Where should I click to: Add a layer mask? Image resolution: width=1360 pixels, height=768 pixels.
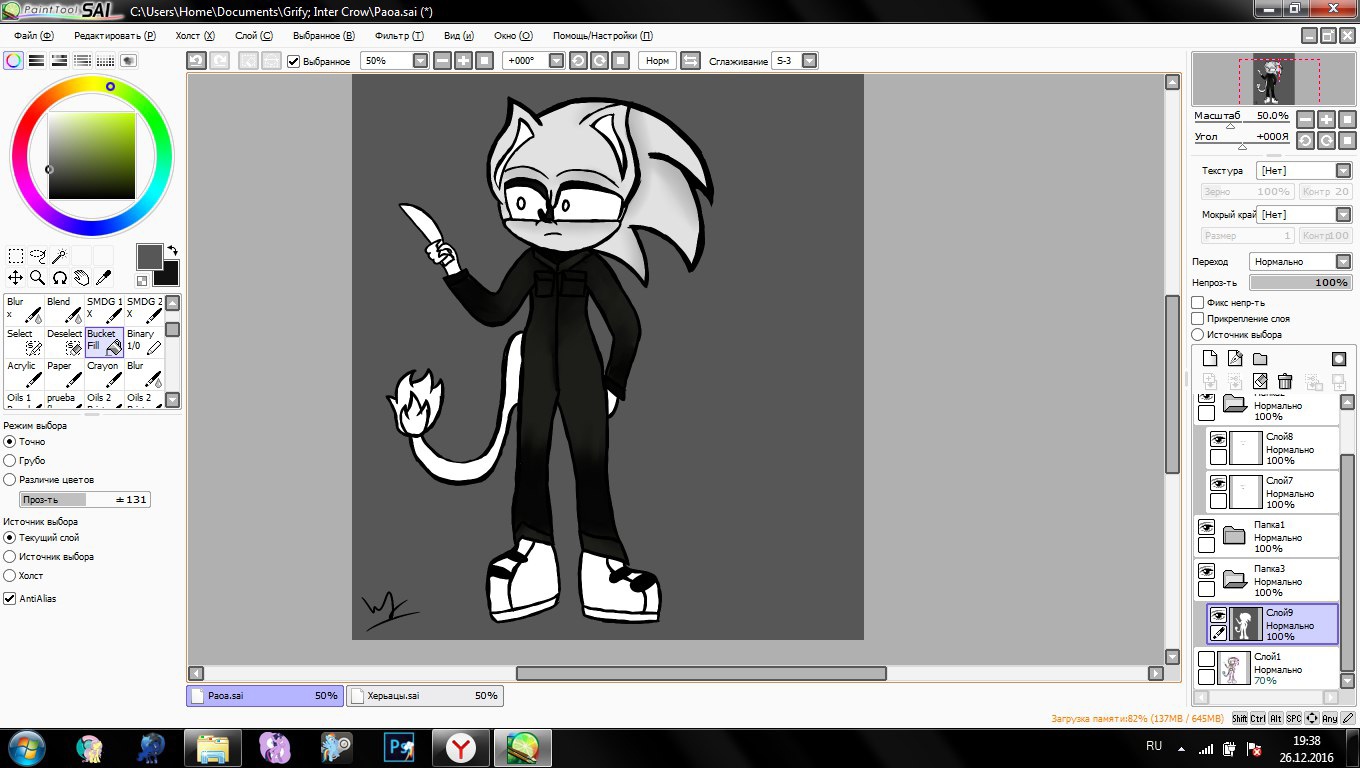click(x=1339, y=359)
